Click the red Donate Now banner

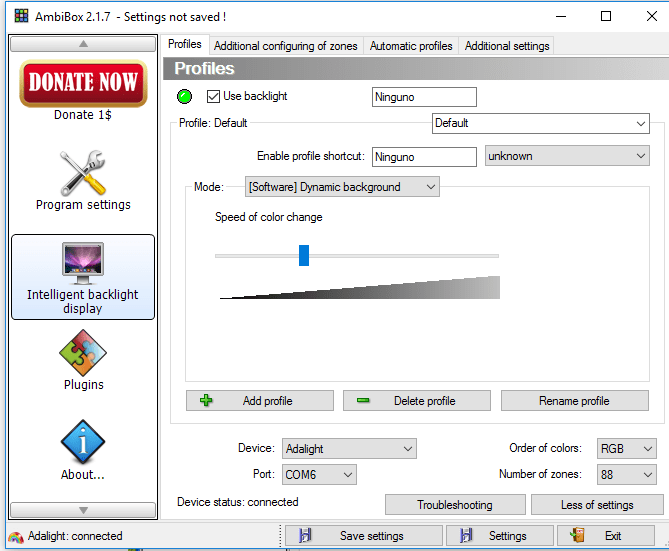pyautogui.click(x=83, y=83)
